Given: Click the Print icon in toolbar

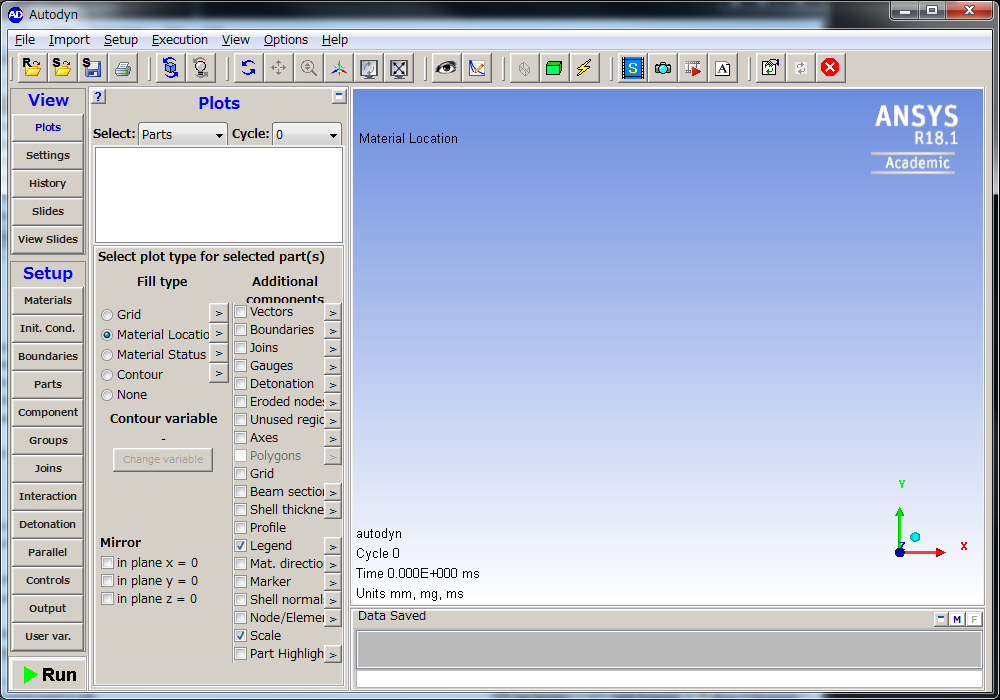Looking at the screenshot, I should click(122, 68).
